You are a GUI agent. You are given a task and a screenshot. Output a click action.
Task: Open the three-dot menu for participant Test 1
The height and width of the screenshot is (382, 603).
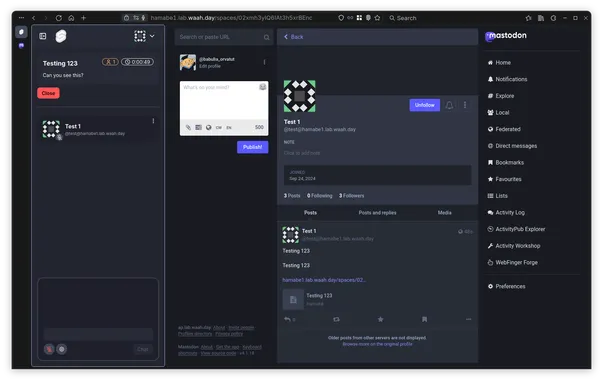pos(153,121)
